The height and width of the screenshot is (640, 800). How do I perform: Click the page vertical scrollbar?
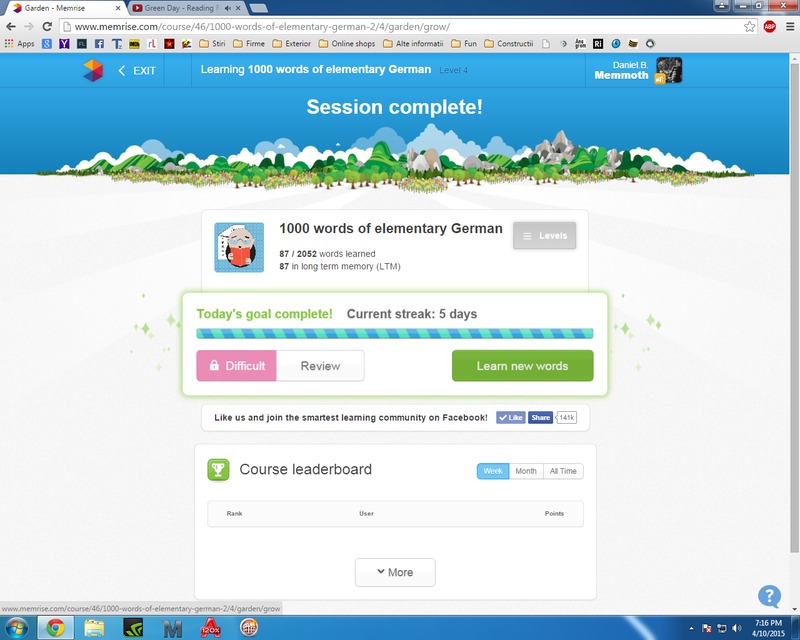point(794,306)
